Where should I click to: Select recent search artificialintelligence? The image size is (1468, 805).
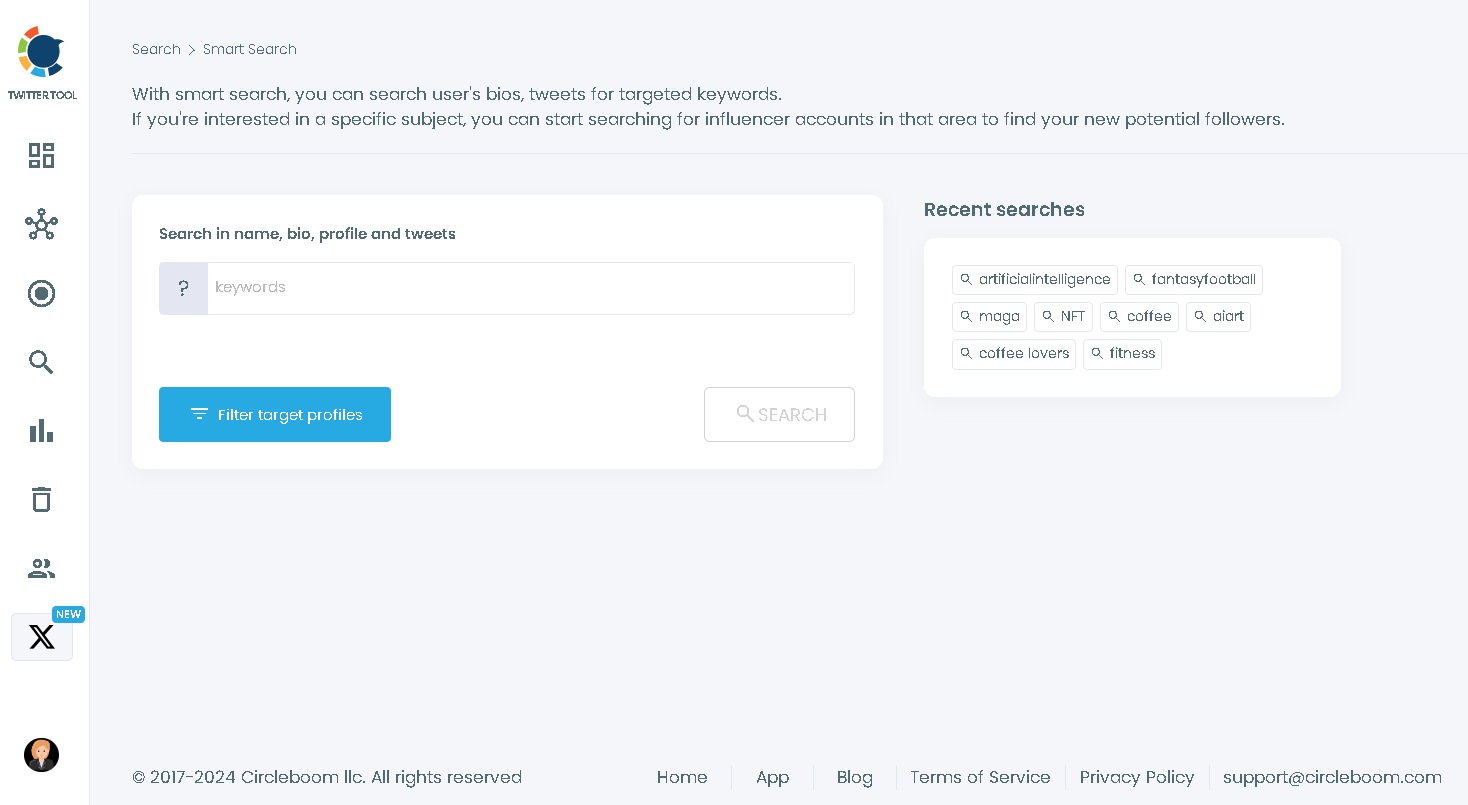click(x=1035, y=280)
